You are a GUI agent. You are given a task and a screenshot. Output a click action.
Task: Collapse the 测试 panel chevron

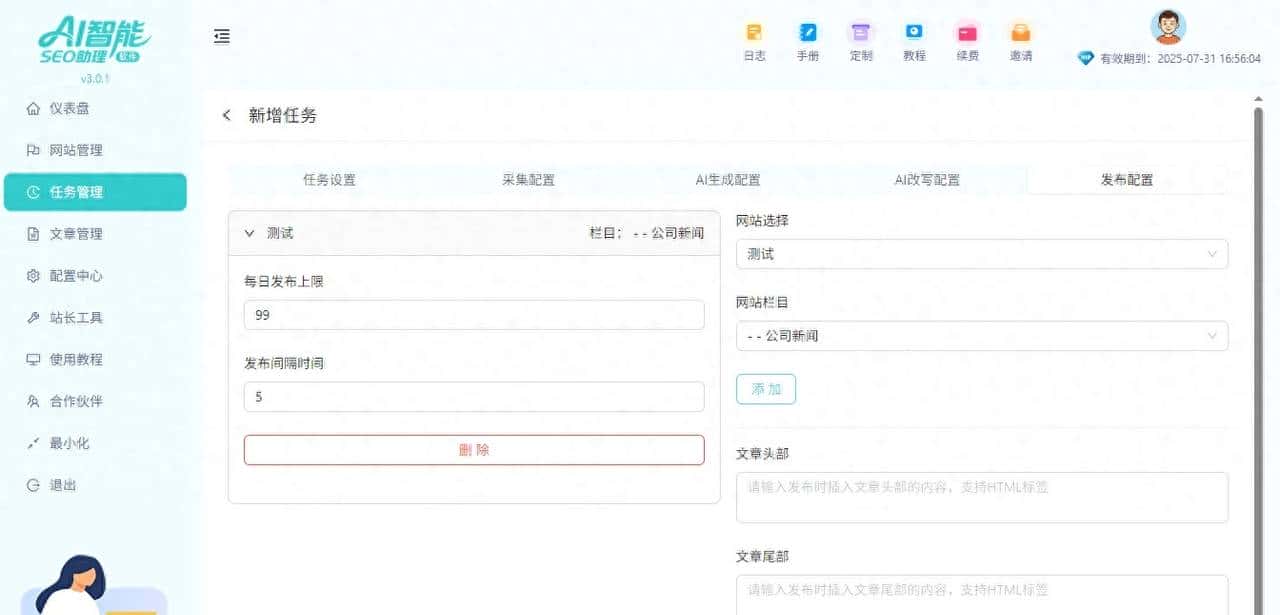(x=249, y=233)
